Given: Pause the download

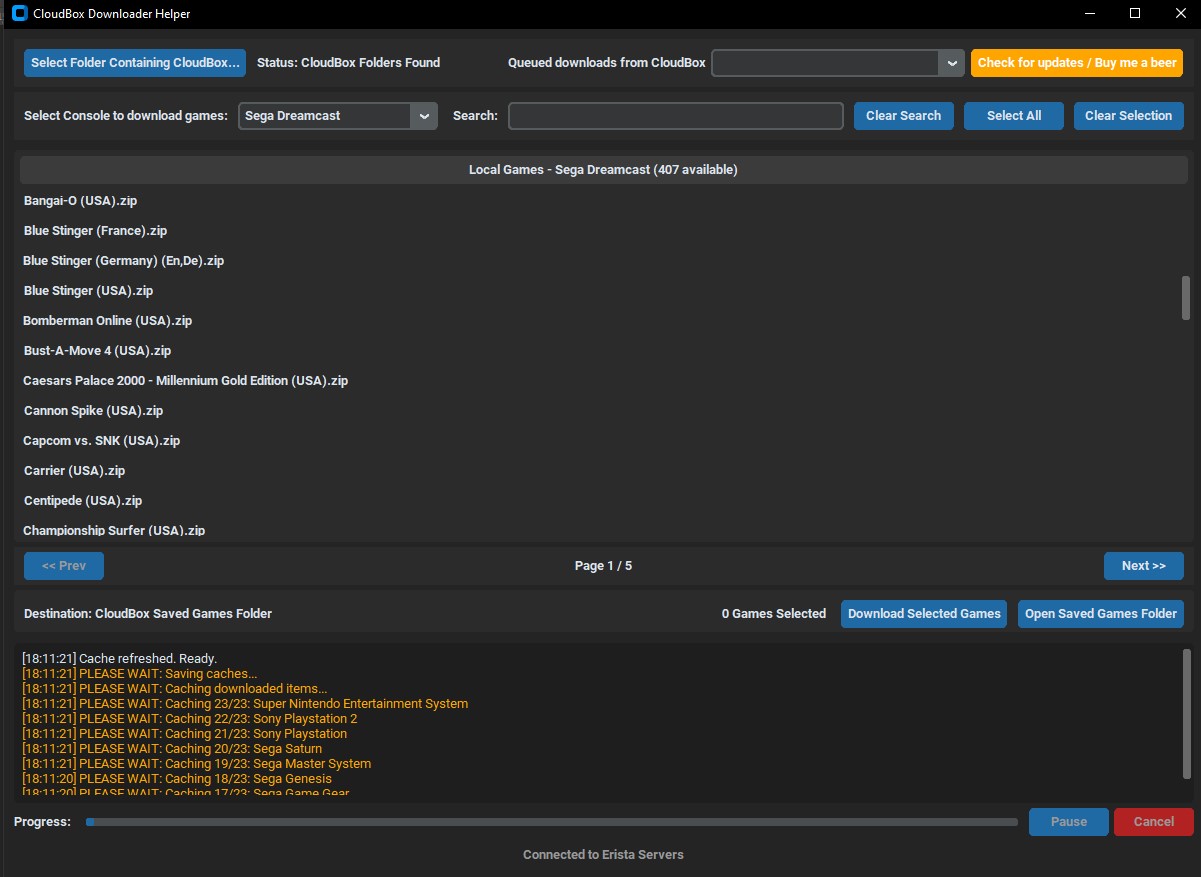Looking at the screenshot, I should (x=1069, y=822).
